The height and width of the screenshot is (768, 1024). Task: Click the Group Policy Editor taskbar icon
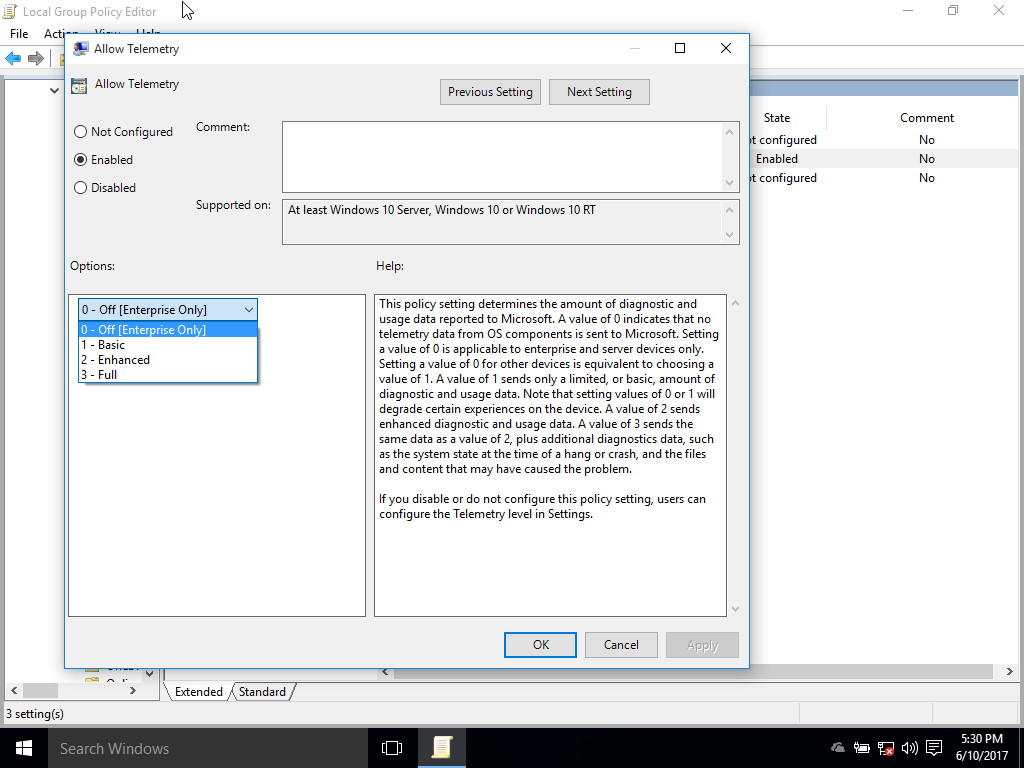point(441,748)
